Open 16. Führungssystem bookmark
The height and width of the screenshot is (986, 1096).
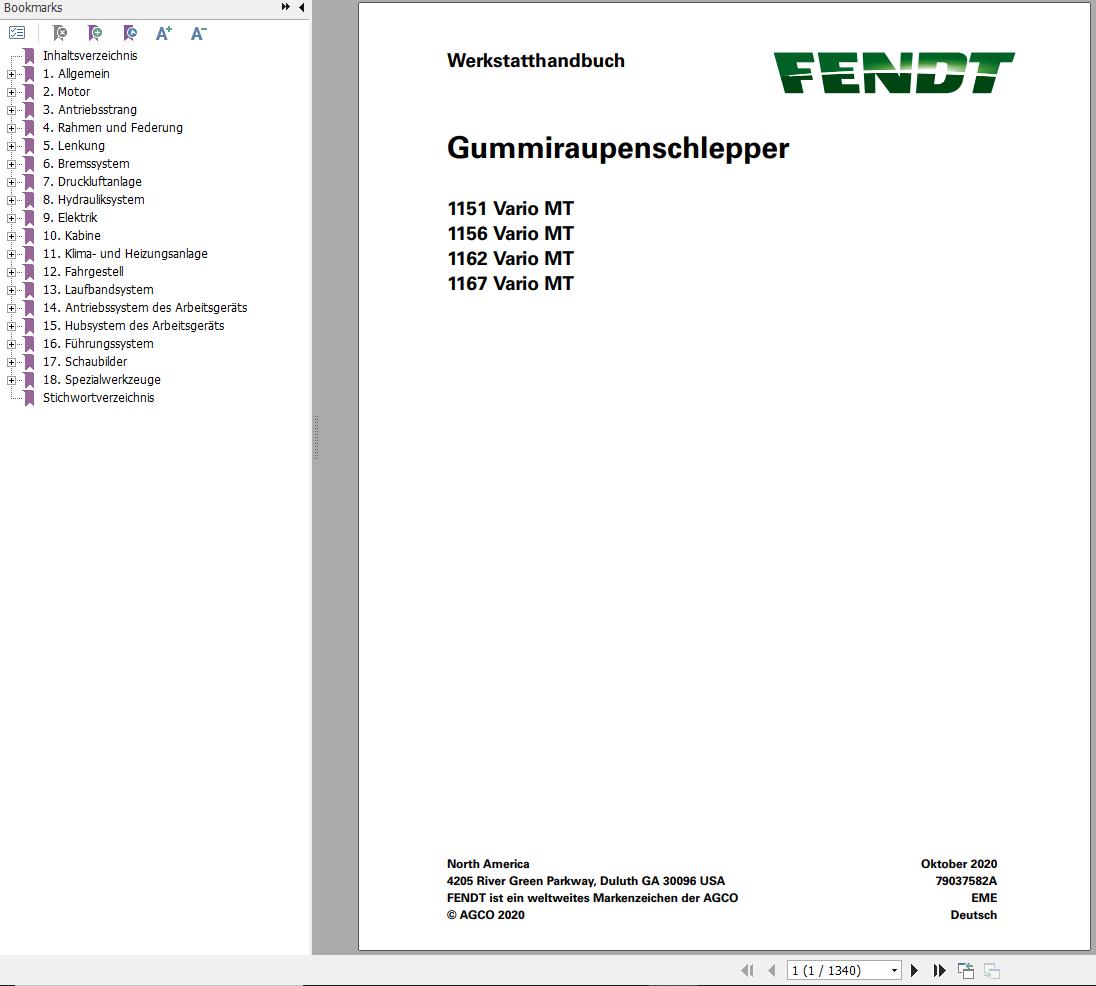tap(98, 344)
